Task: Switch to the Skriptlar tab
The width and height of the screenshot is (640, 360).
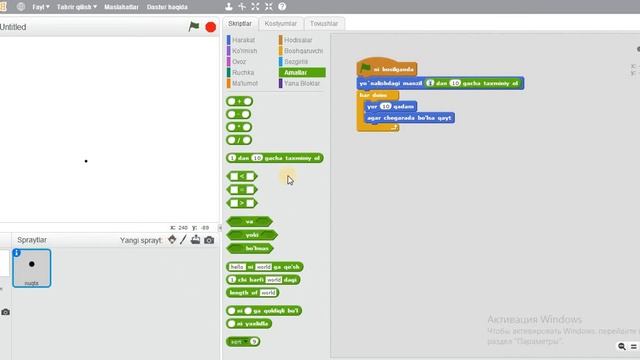Action: [x=240, y=24]
